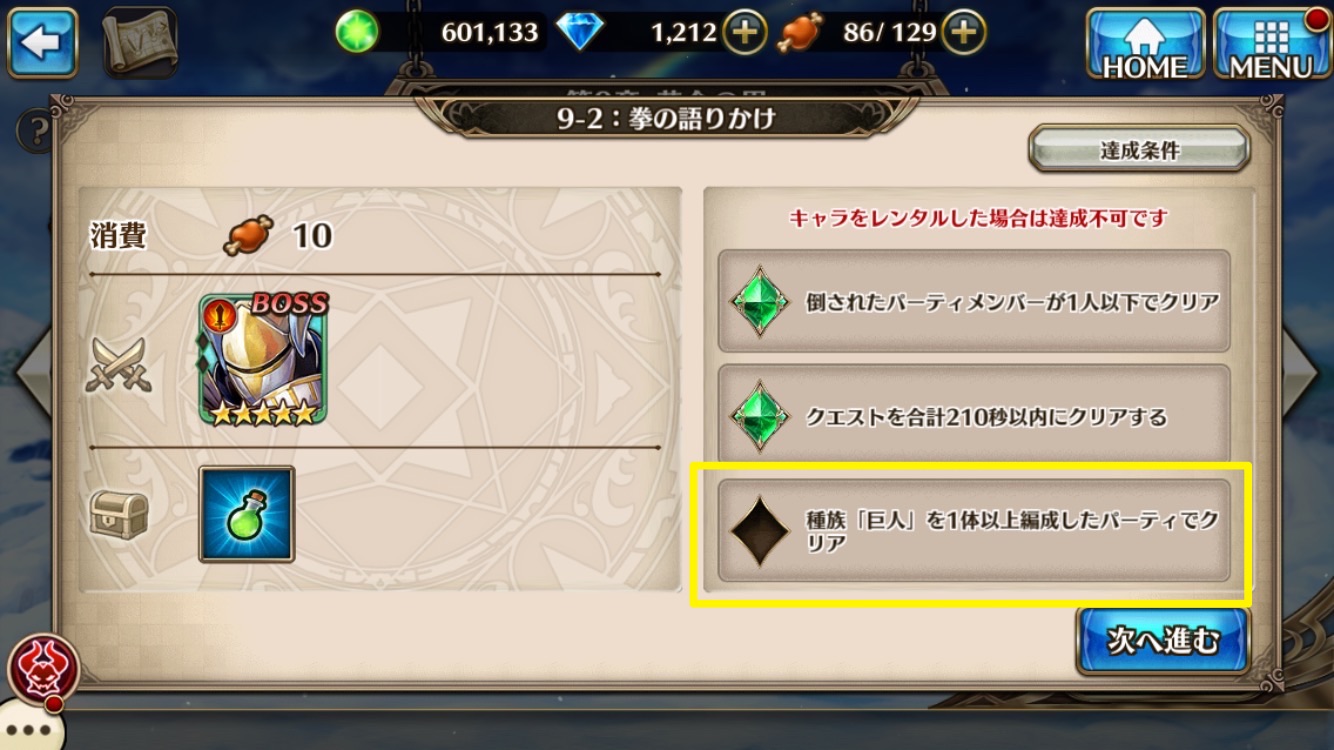
Task: Go to the HOME screen
Action: [x=1145, y=43]
